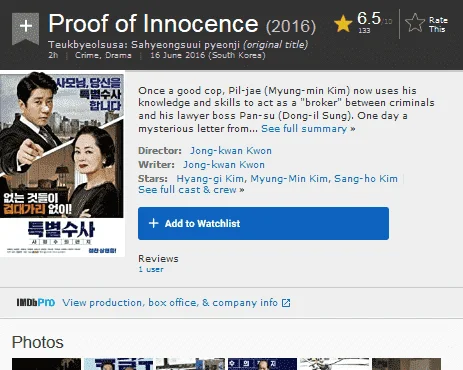
Task: Click the 133 ratings count
Action: click(364, 30)
